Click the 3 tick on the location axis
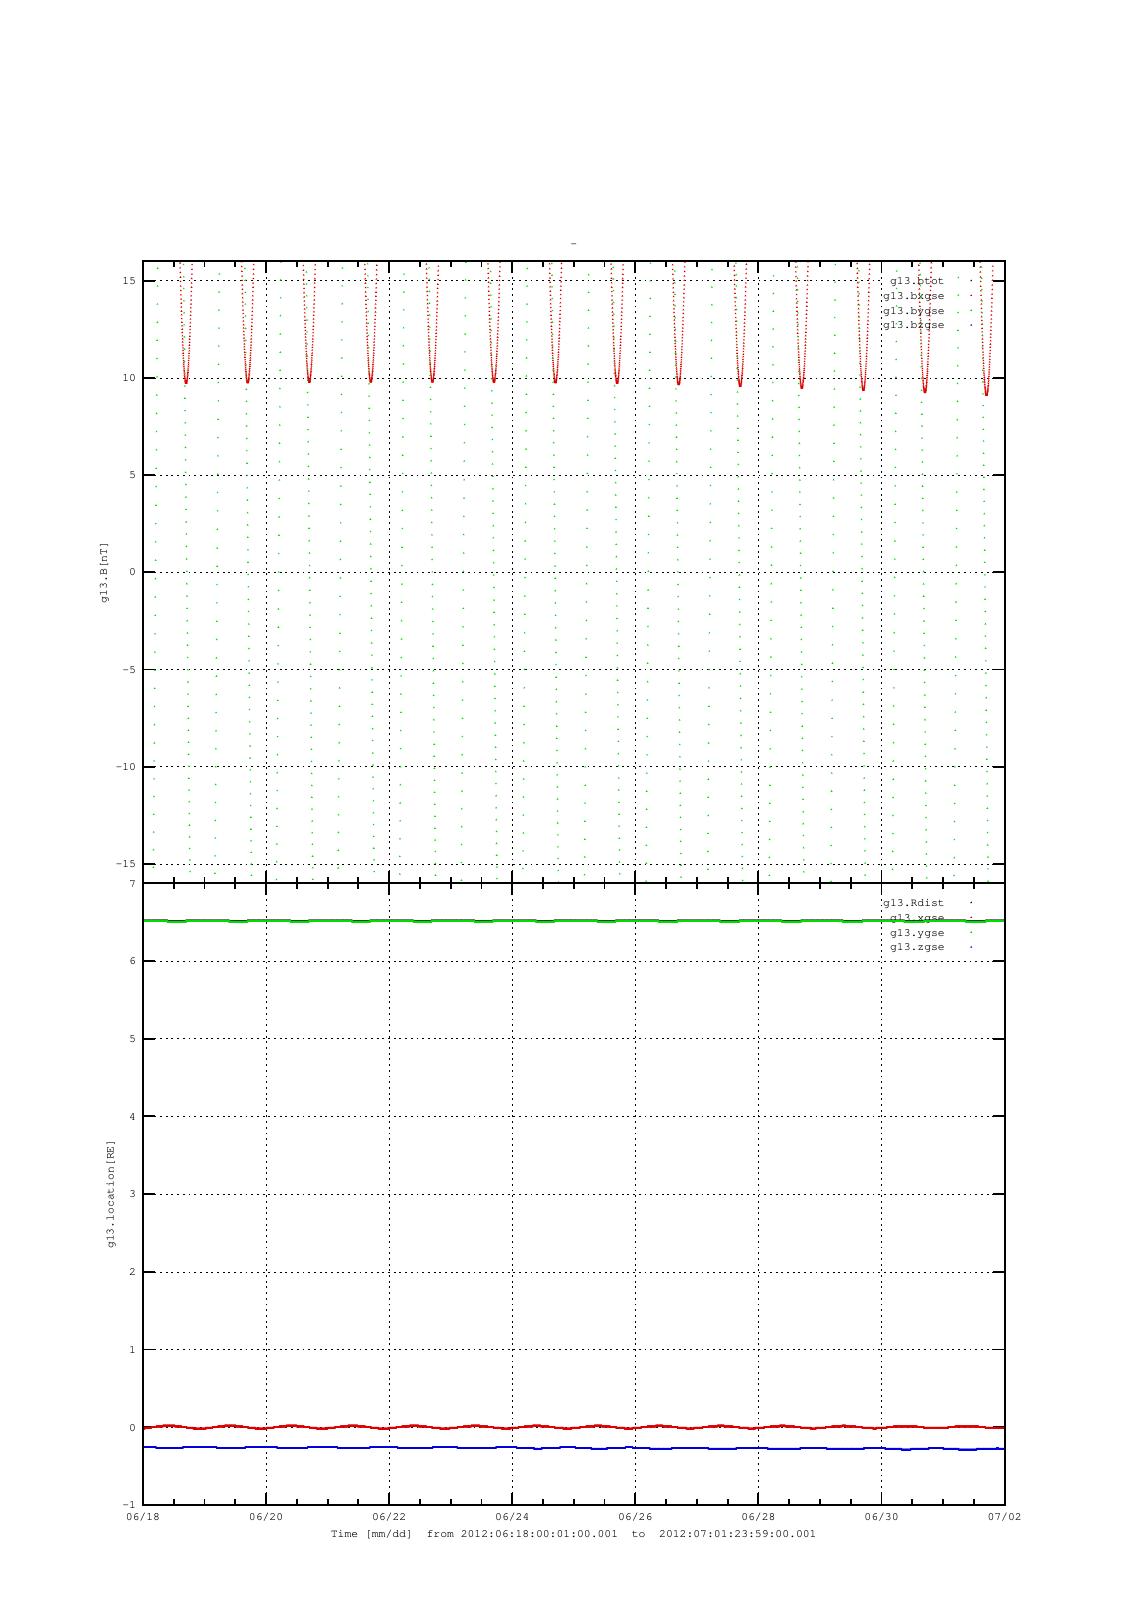Viewport: 1131px width, 1600px height. (x=132, y=1194)
